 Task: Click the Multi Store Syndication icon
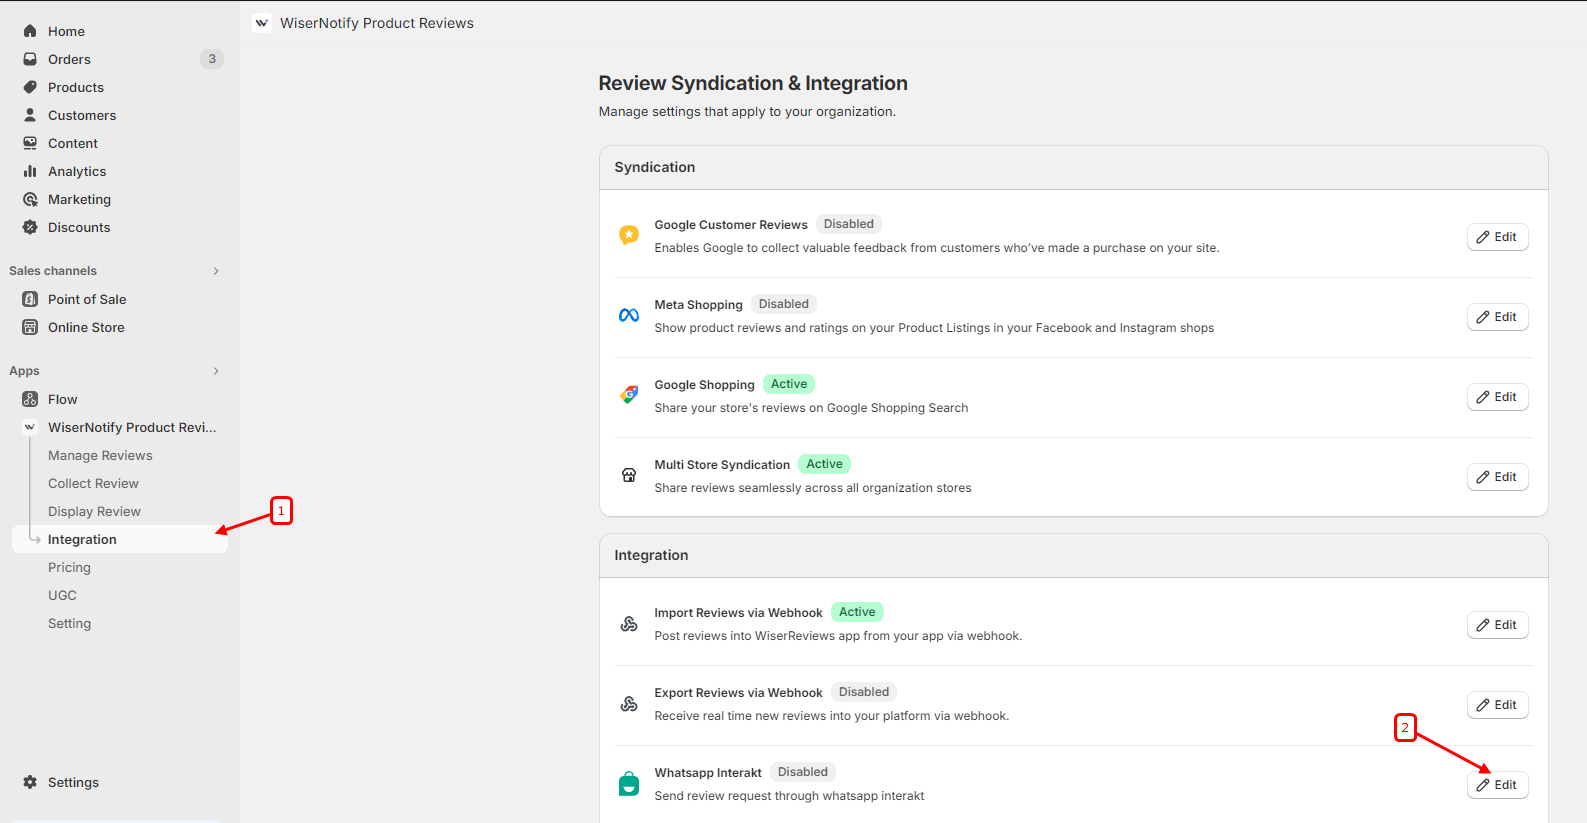point(629,475)
